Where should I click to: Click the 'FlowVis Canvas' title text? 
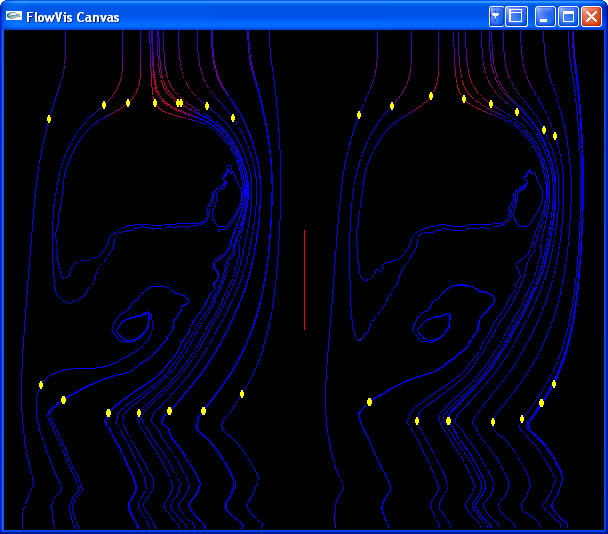tap(73, 17)
